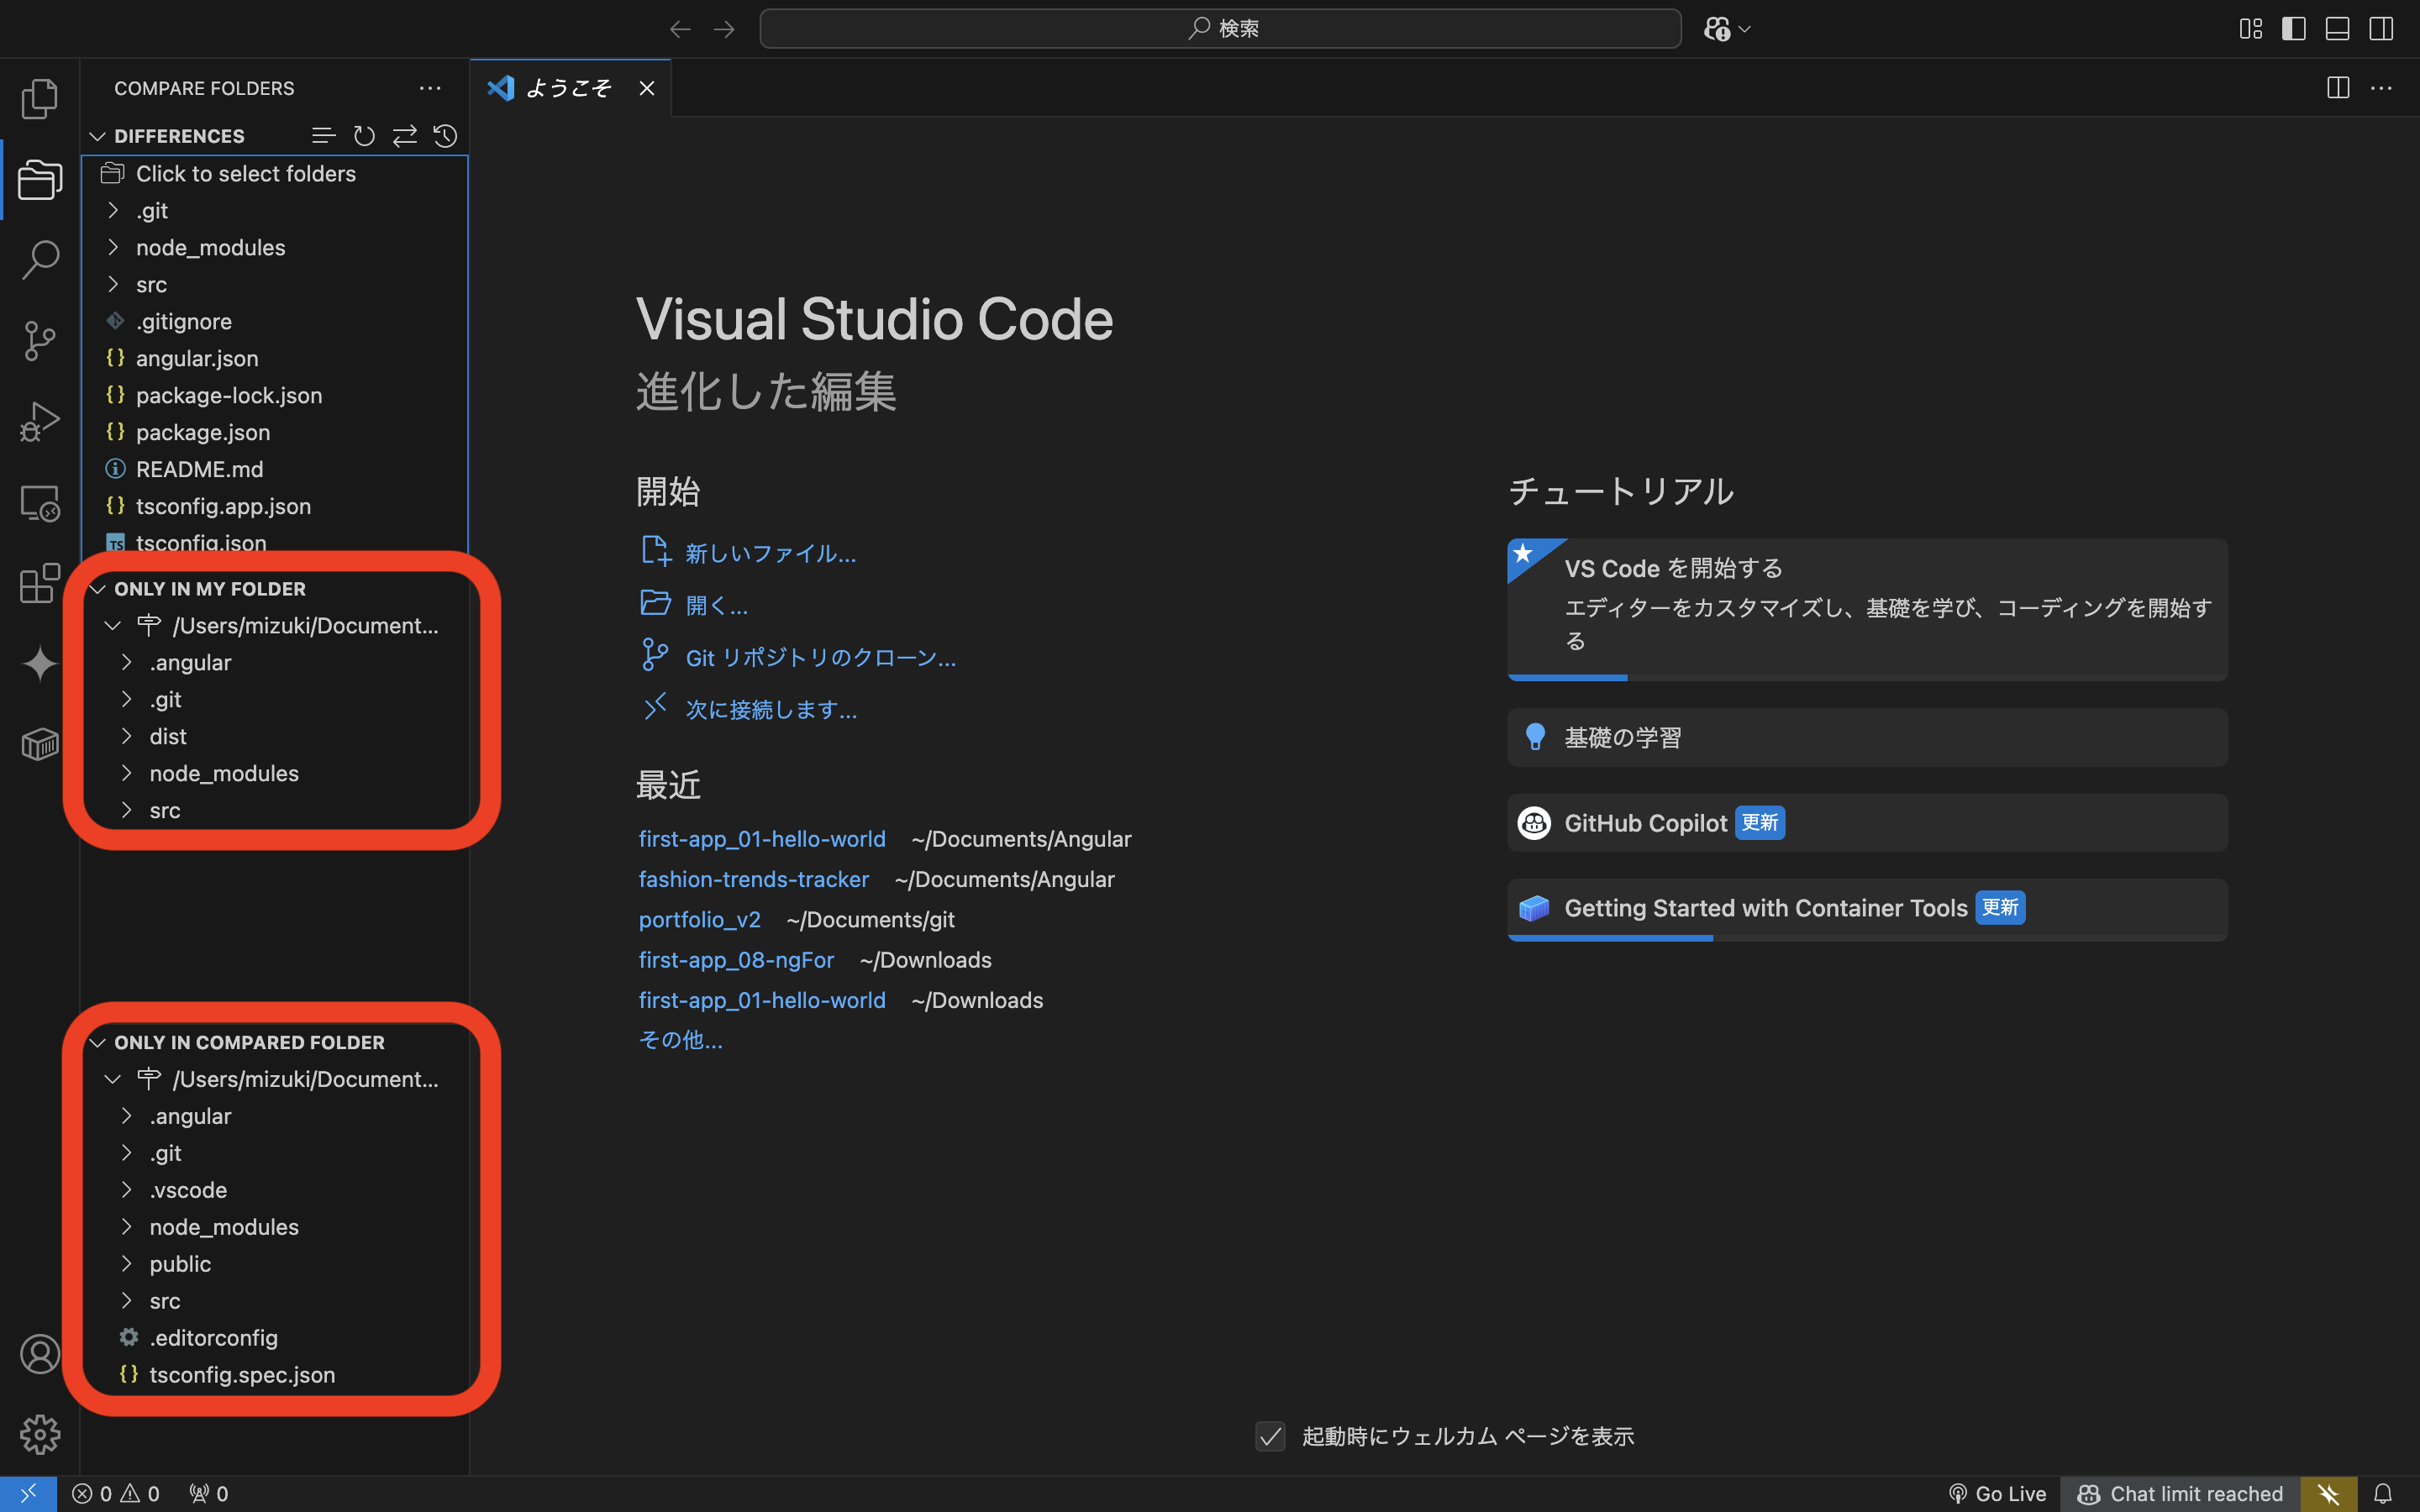Switch to the ようこそ tab
2420x1512 pixels.
[568, 88]
